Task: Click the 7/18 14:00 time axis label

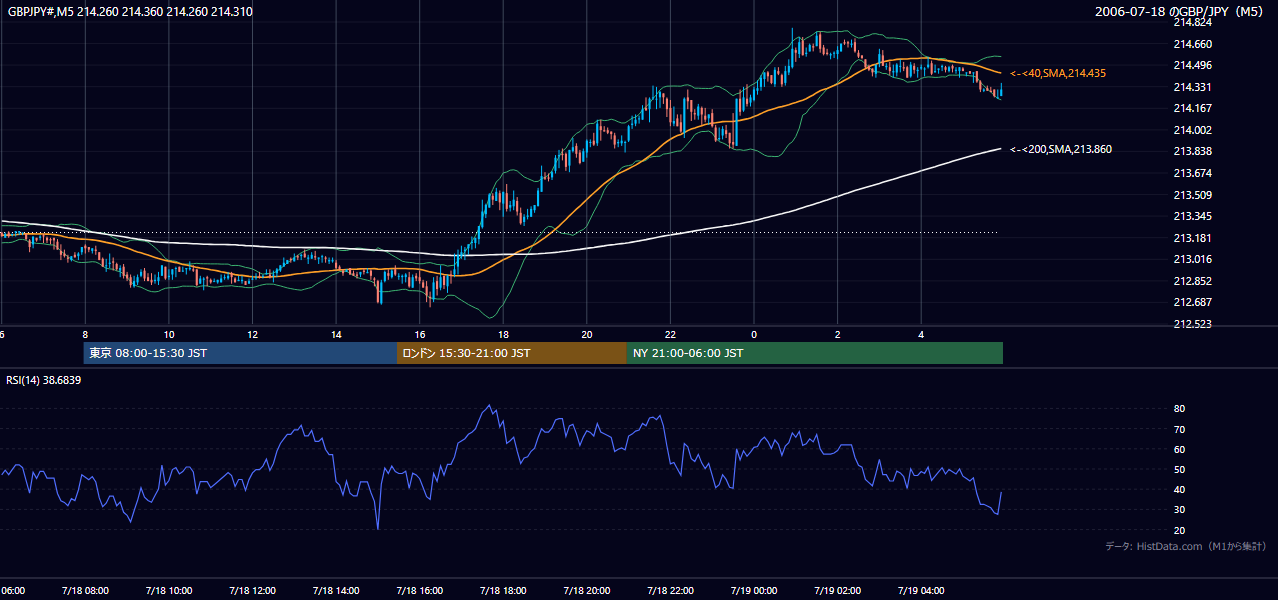Action: tap(335, 590)
